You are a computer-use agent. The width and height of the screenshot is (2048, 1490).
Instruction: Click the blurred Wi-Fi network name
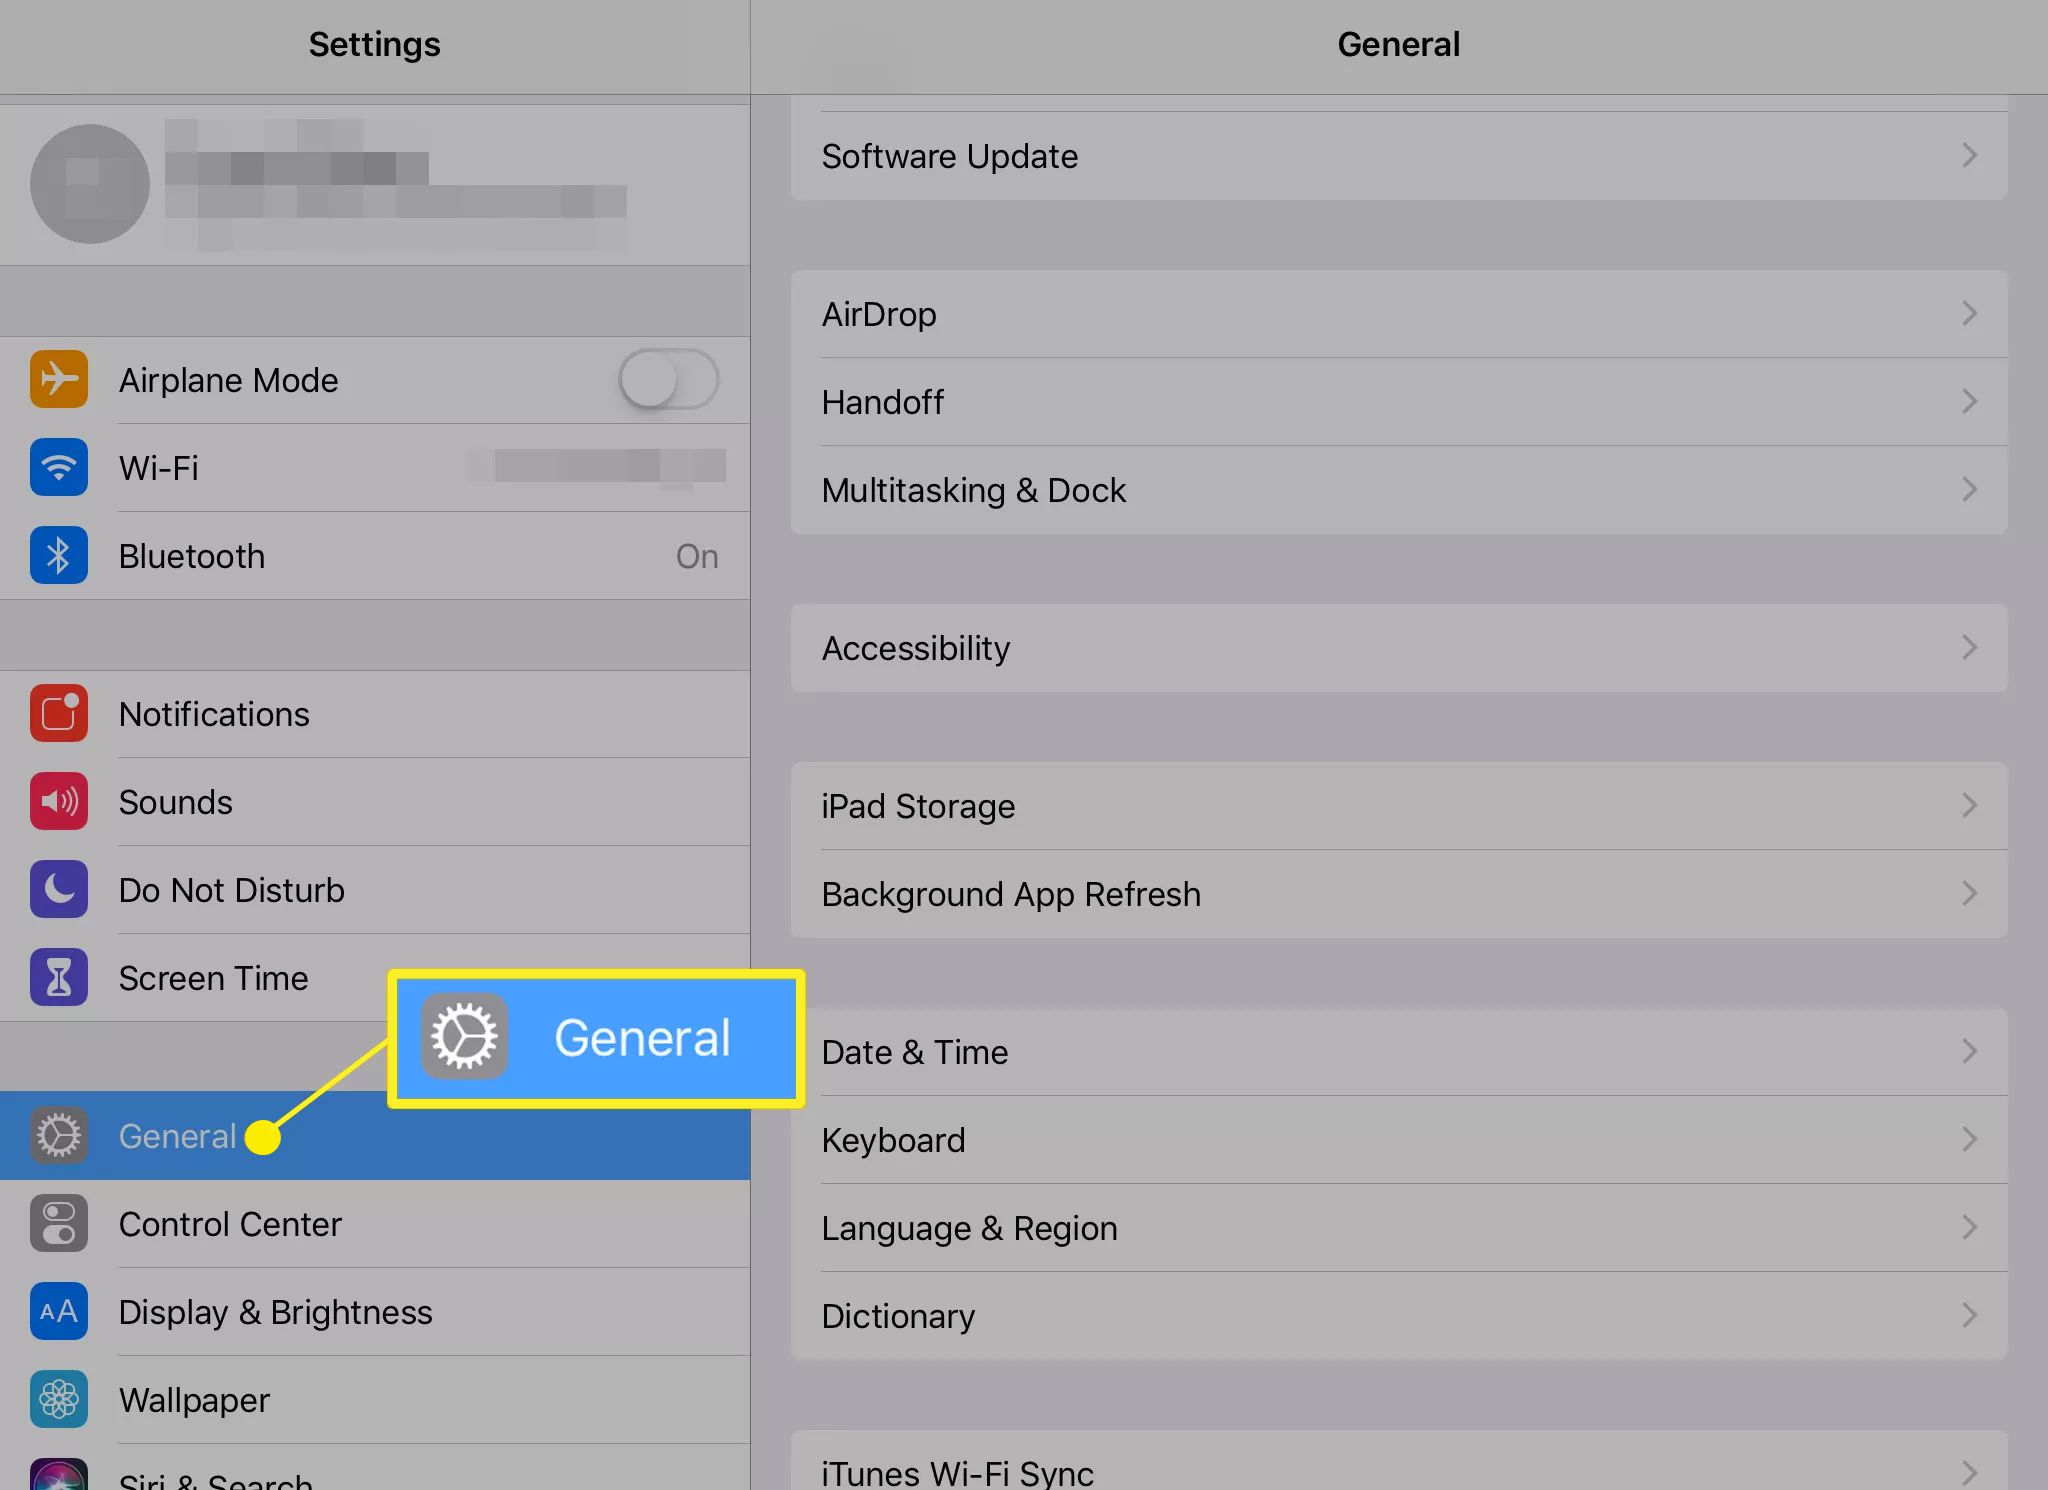(x=598, y=467)
